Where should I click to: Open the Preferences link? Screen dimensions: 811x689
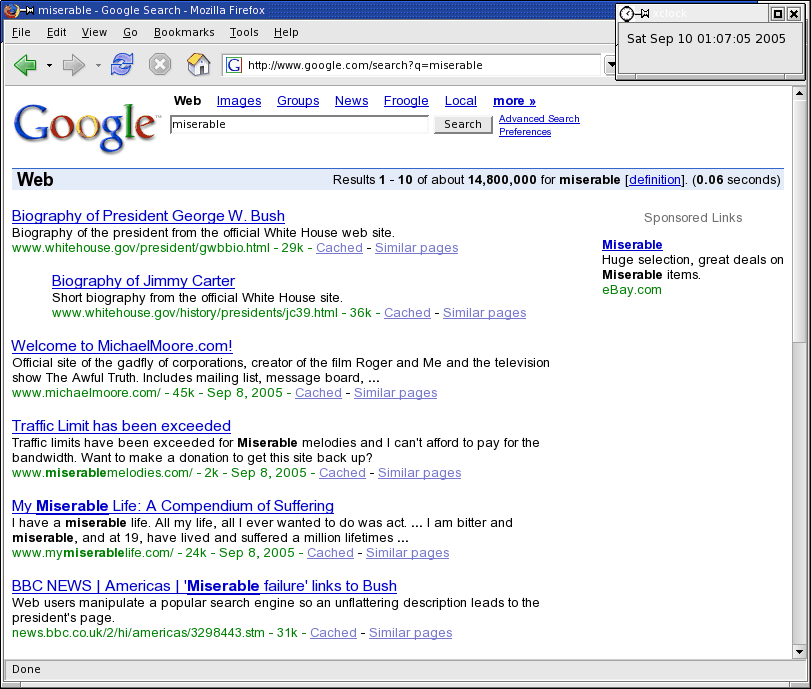[x=525, y=132]
